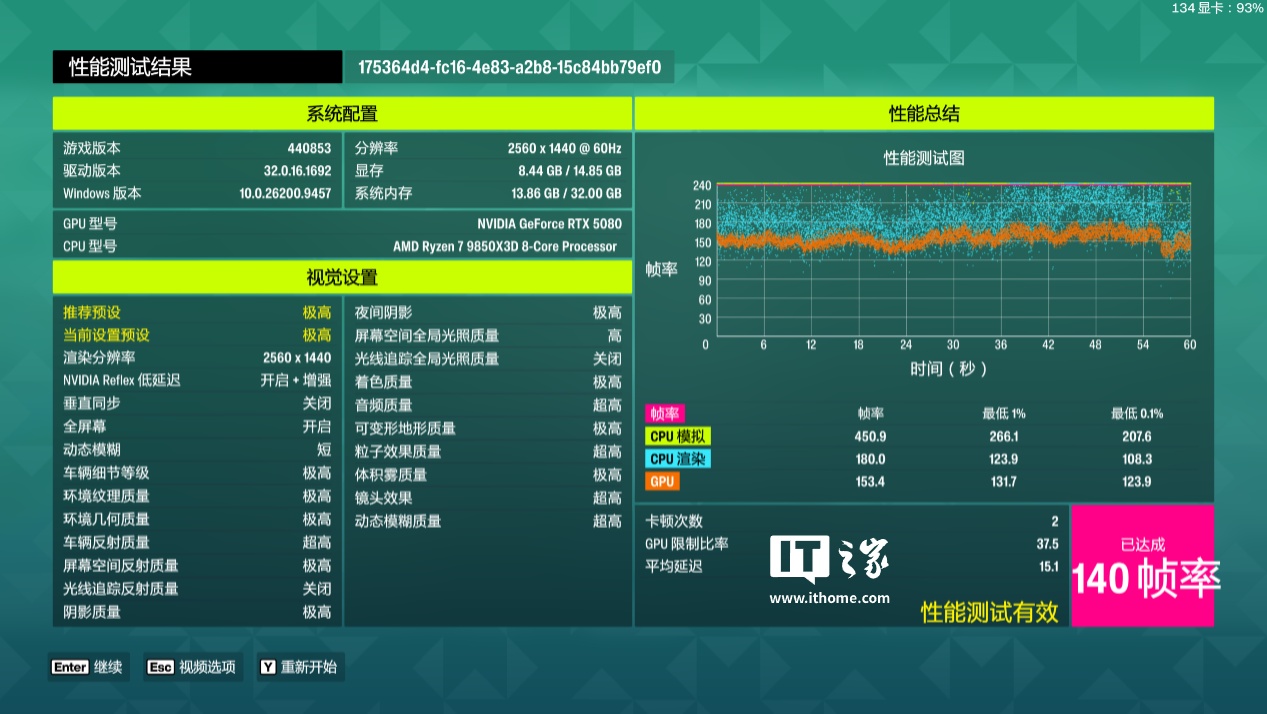Click the Enter key icon for 继续
The width and height of the screenshot is (1267, 714).
[x=70, y=667]
